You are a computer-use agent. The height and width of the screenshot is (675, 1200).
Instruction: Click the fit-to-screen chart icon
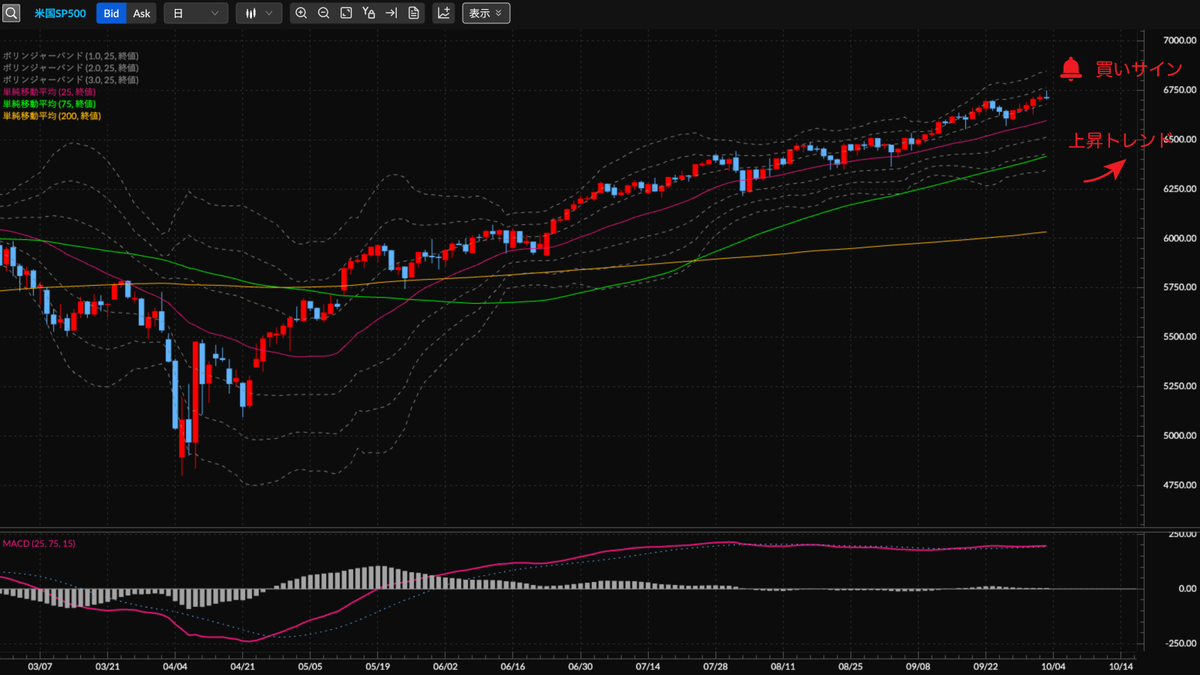tap(346, 13)
